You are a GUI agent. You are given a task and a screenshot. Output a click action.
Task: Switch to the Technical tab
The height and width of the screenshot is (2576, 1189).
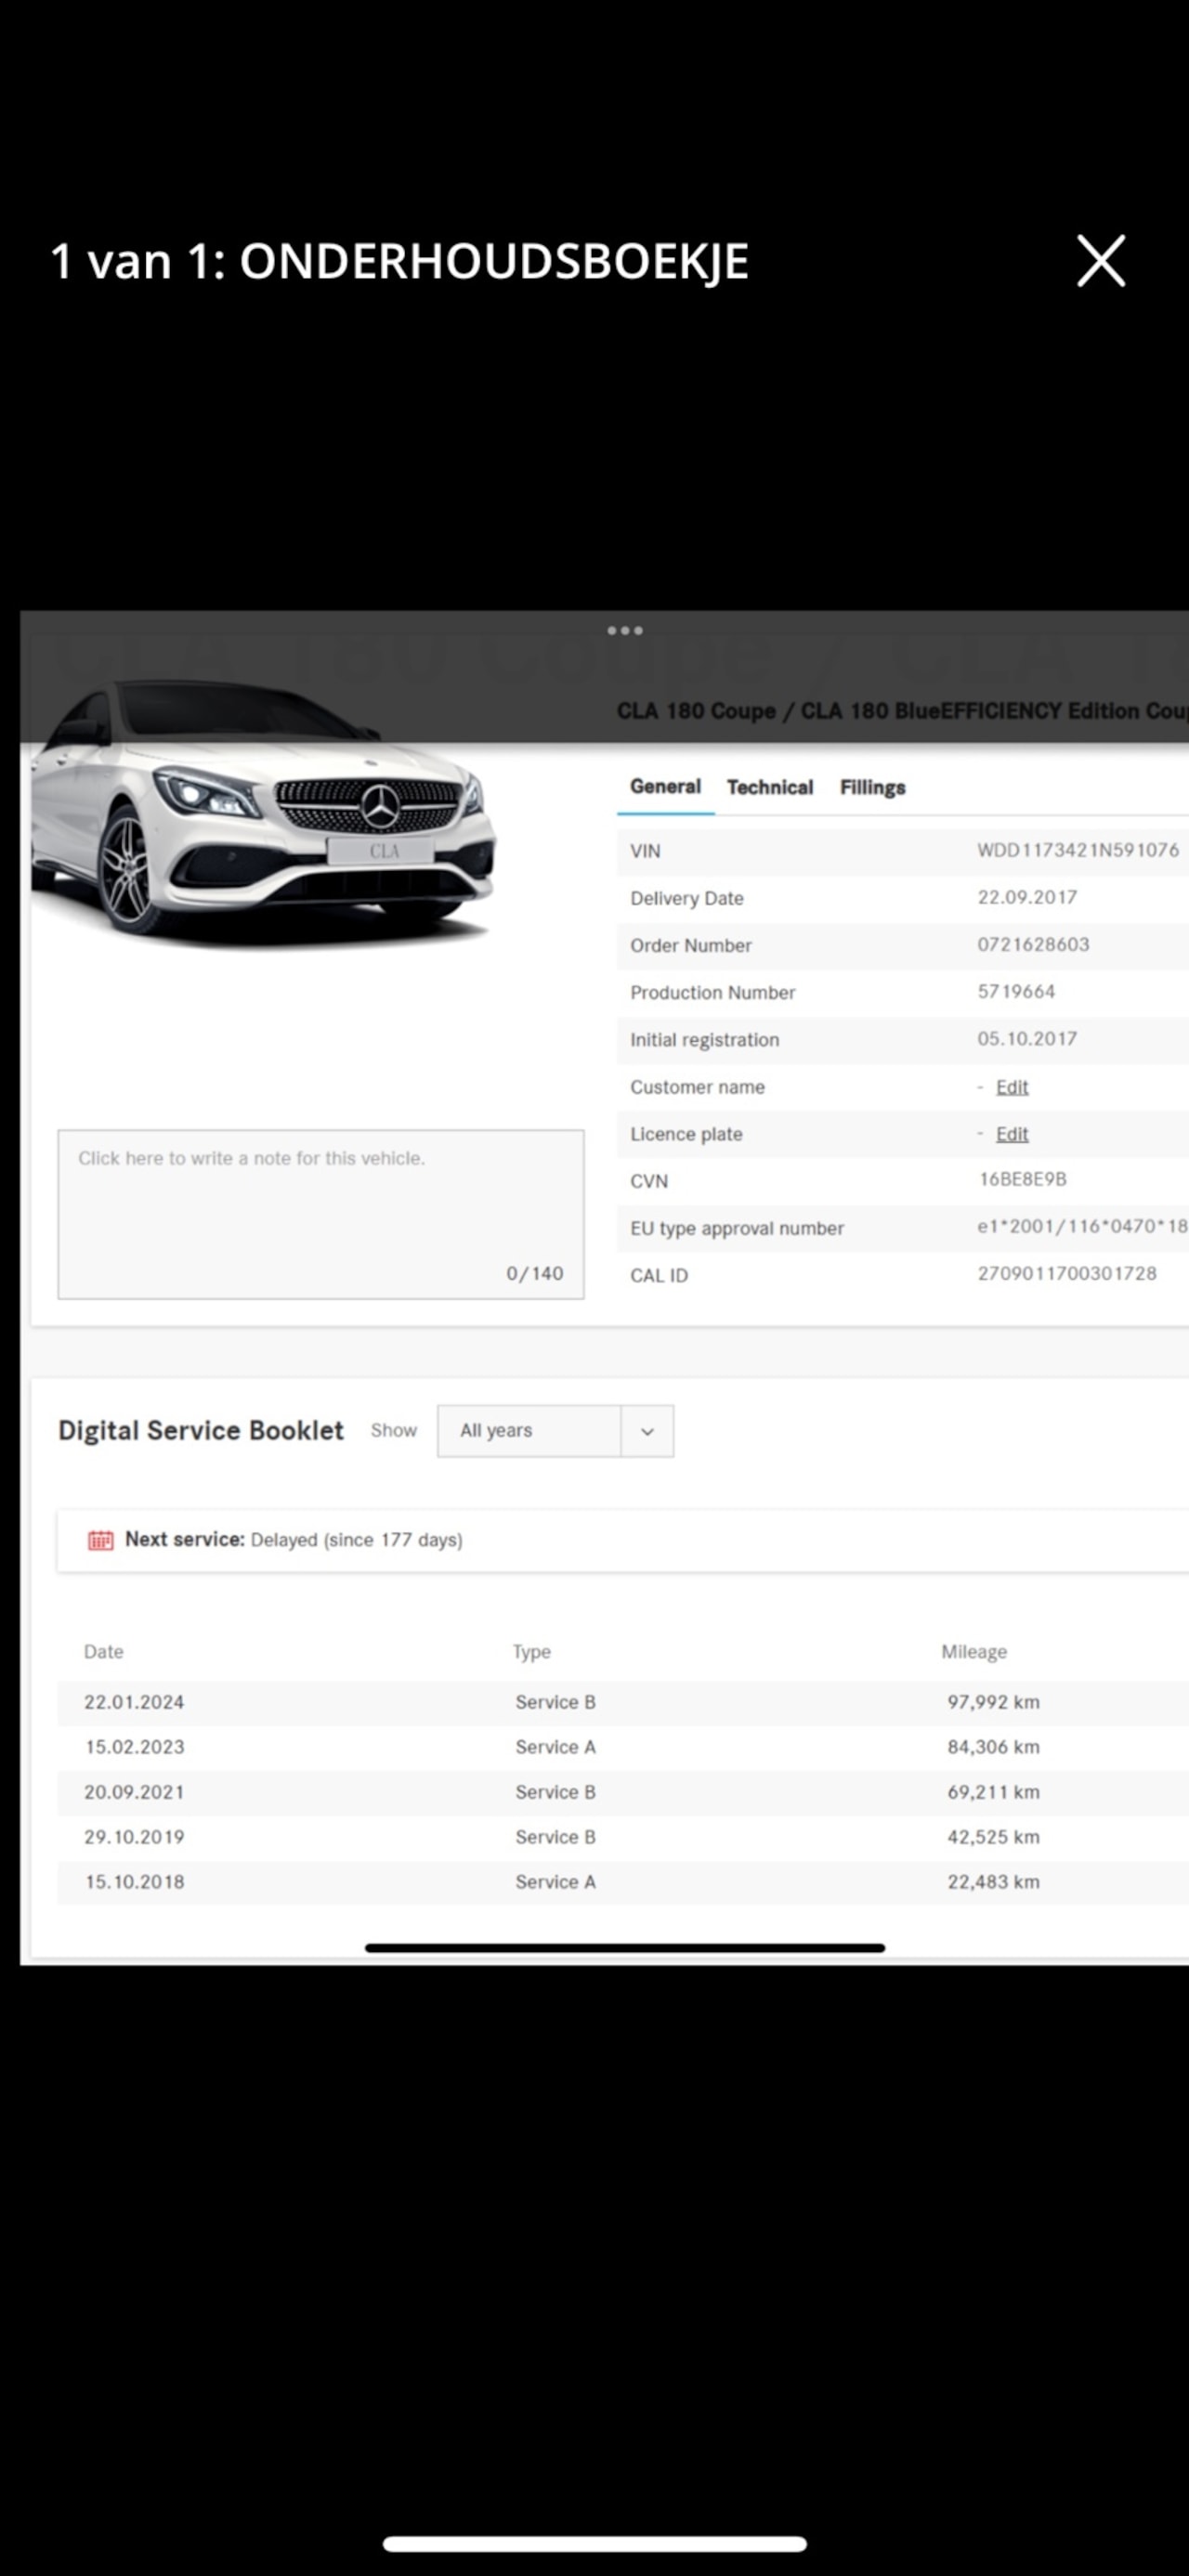(x=770, y=787)
